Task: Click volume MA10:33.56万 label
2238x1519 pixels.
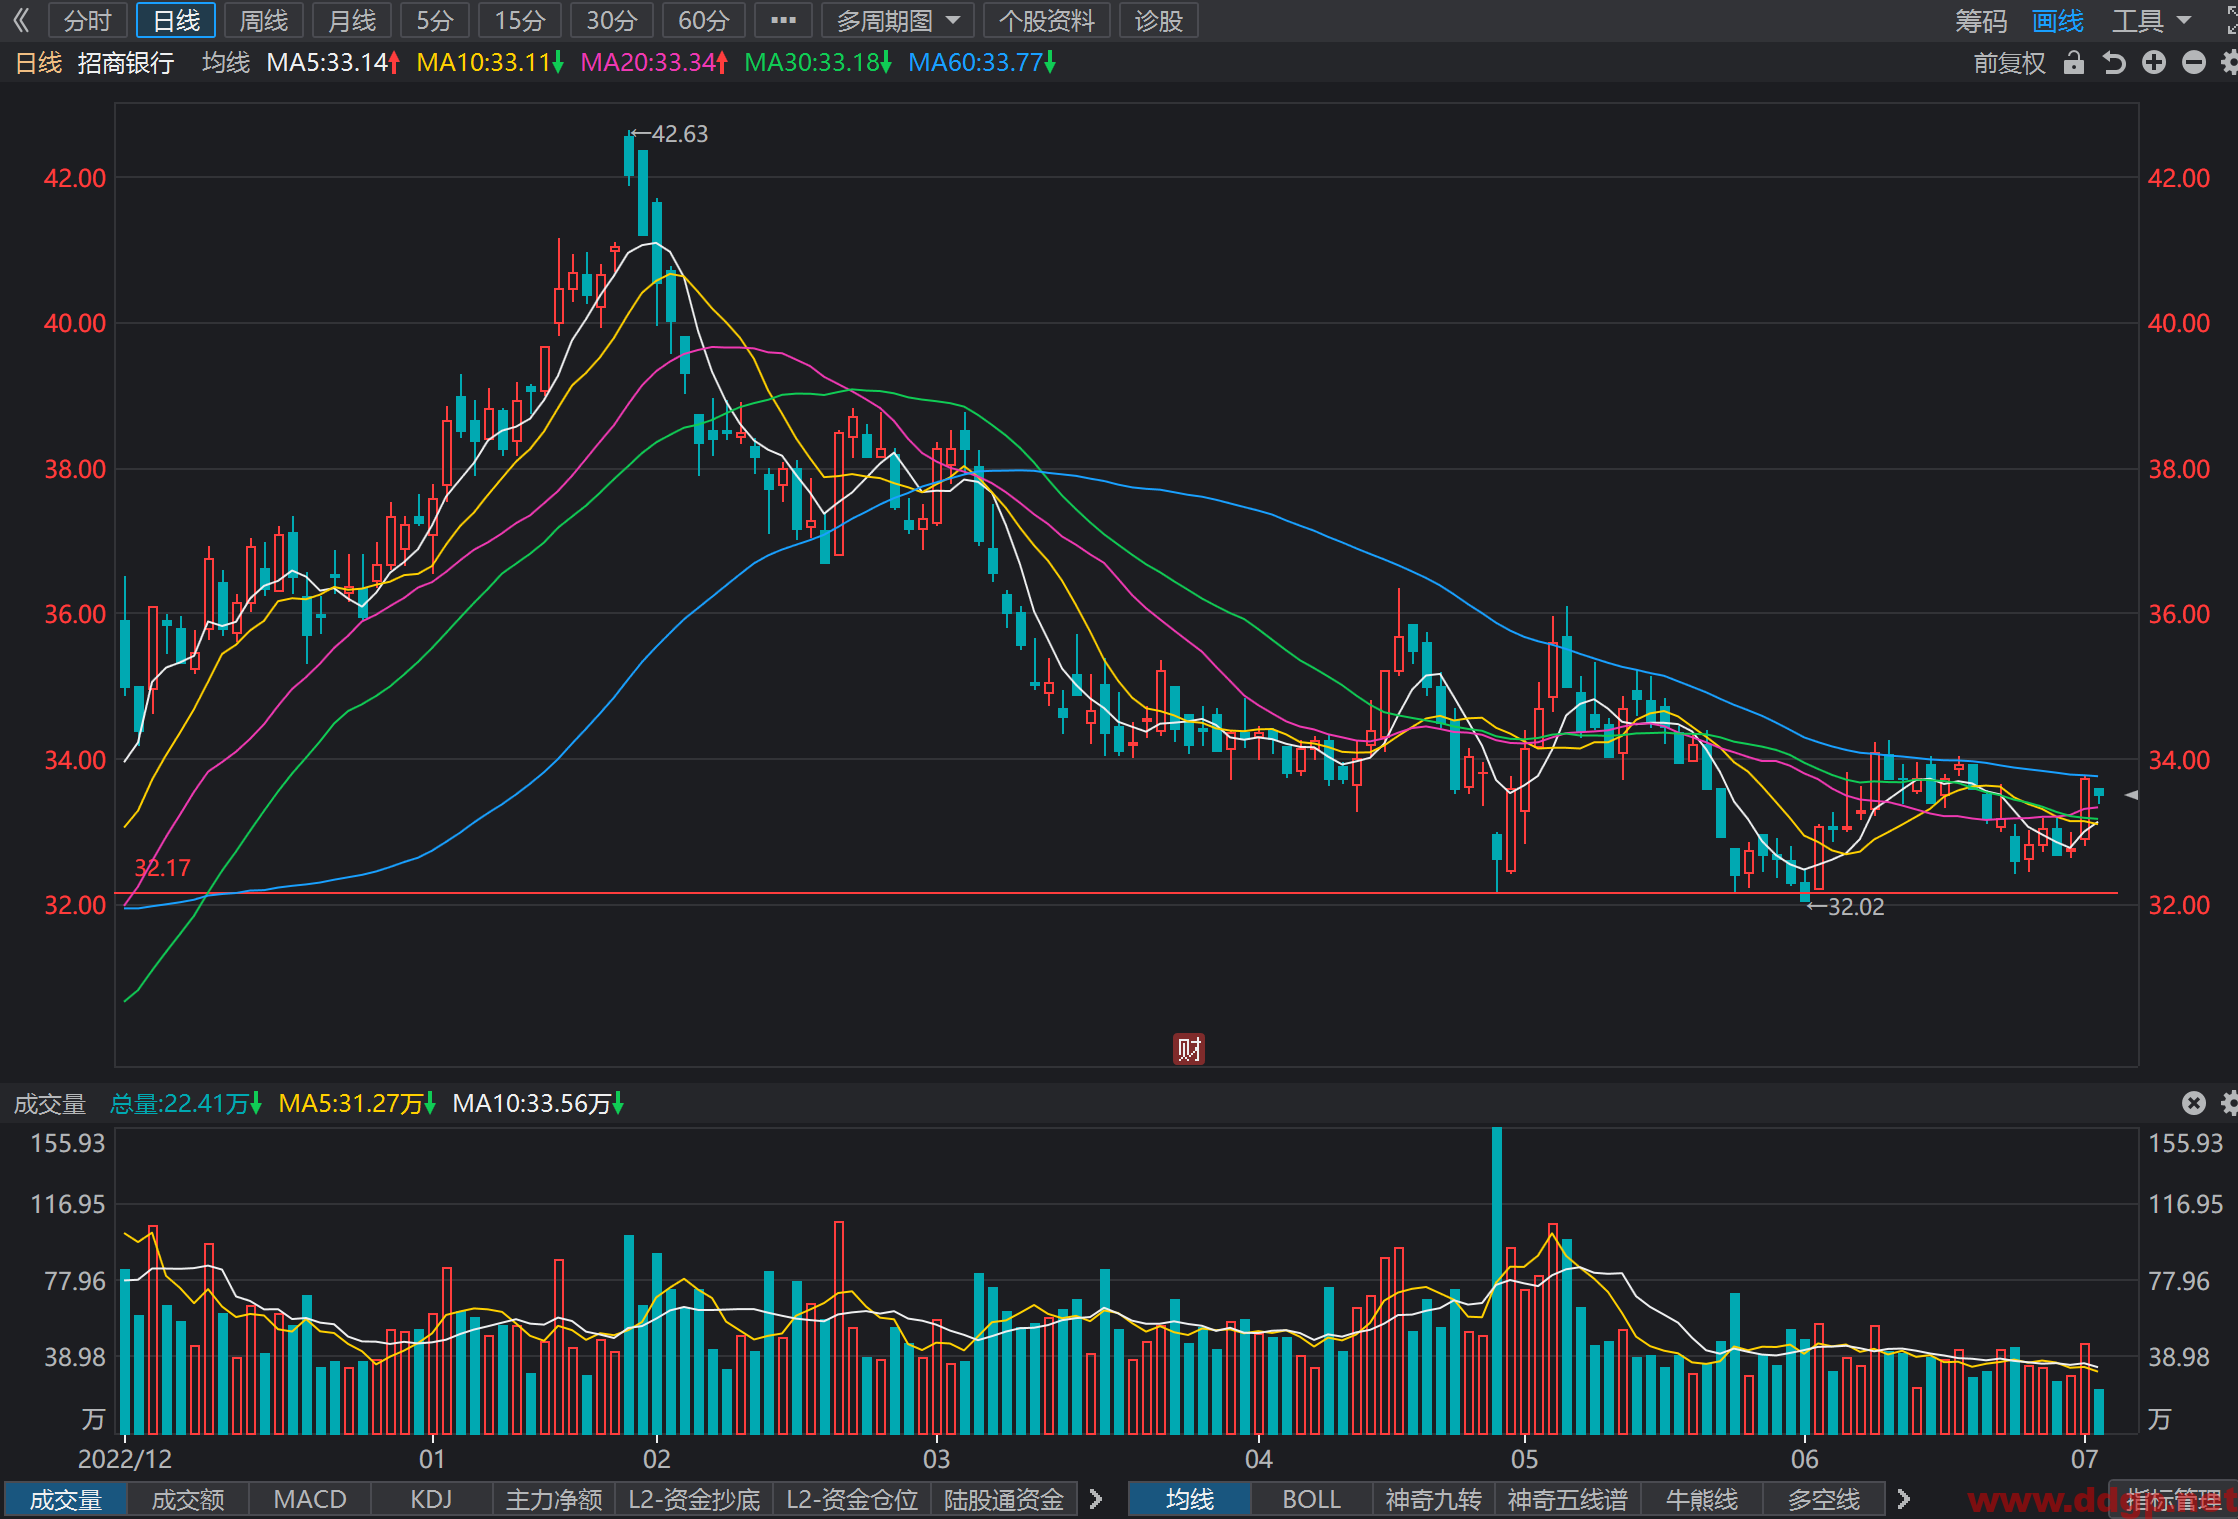Action: [x=538, y=1103]
